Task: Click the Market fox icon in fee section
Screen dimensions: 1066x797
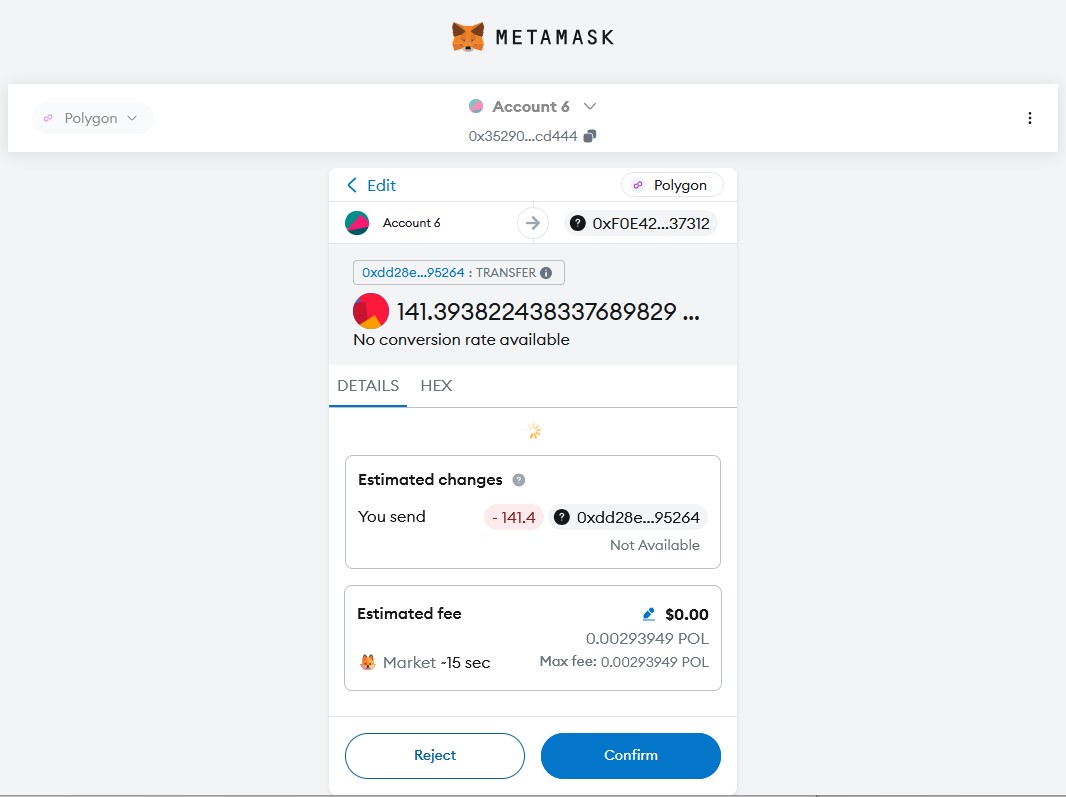Action: (368, 662)
